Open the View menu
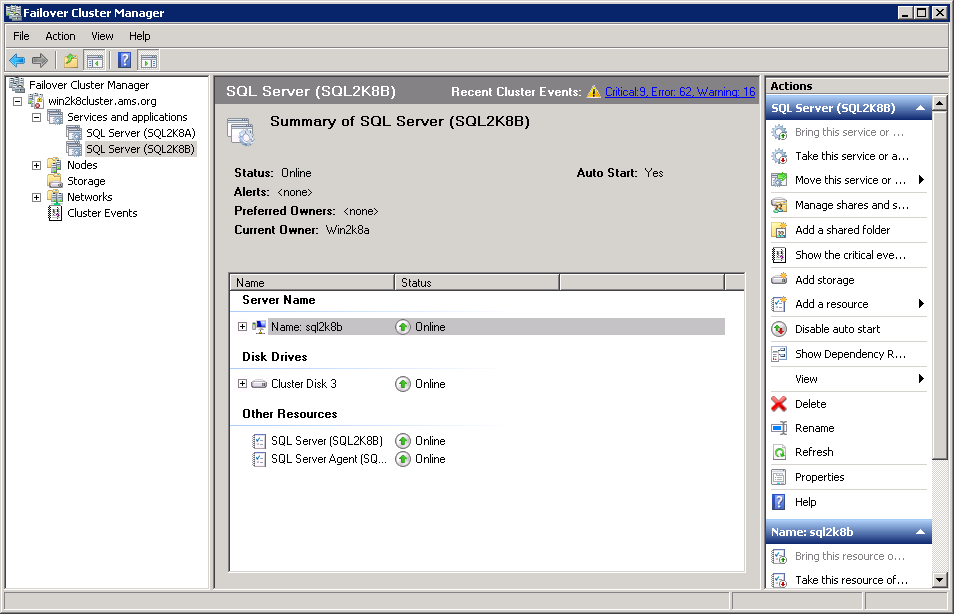The width and height of the screenshot is (954, 614). (x=102, y=36)
